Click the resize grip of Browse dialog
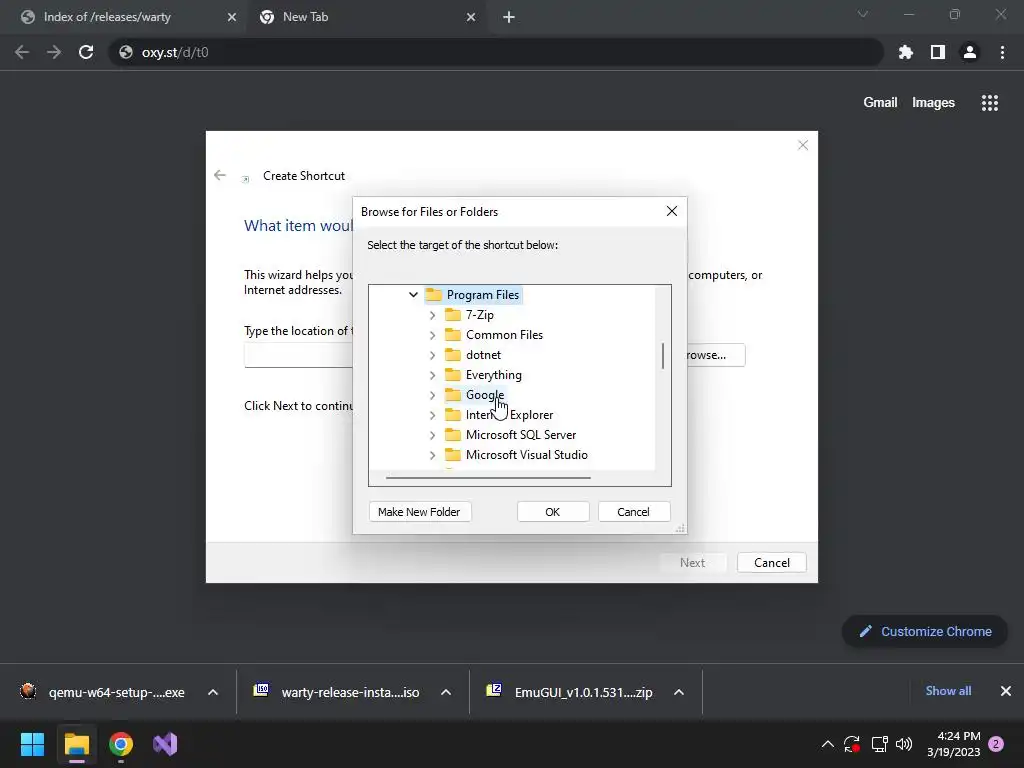This screenshot has height=768, width=1024. 680,528
